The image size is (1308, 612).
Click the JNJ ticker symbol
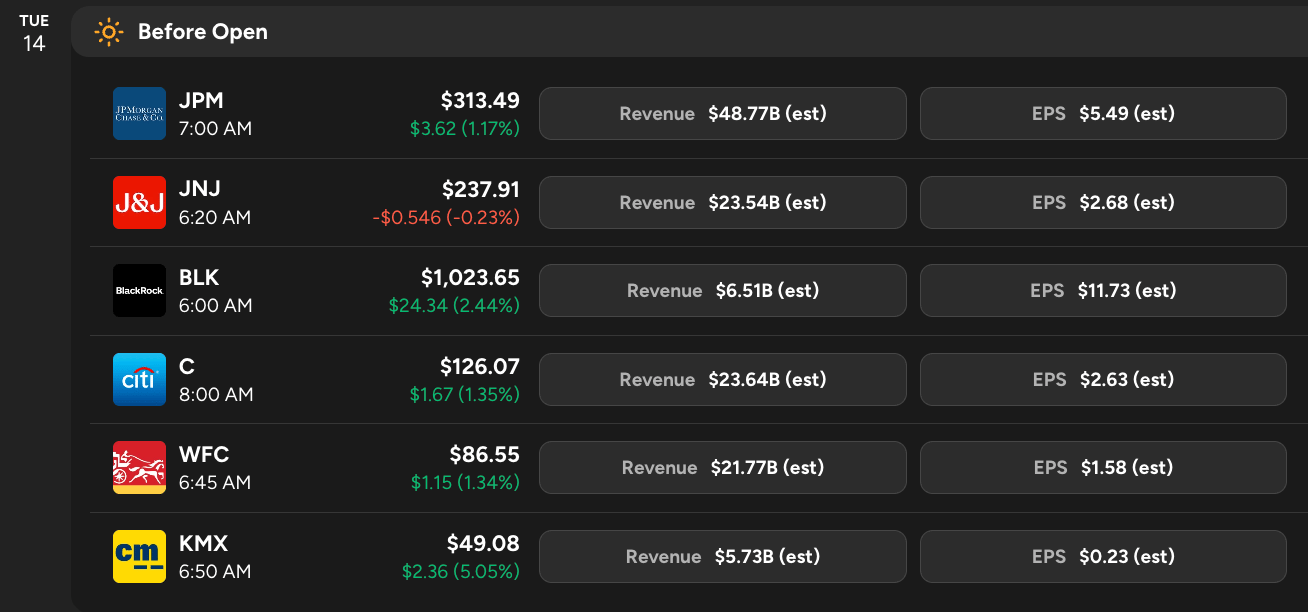(x=200, y=189)
